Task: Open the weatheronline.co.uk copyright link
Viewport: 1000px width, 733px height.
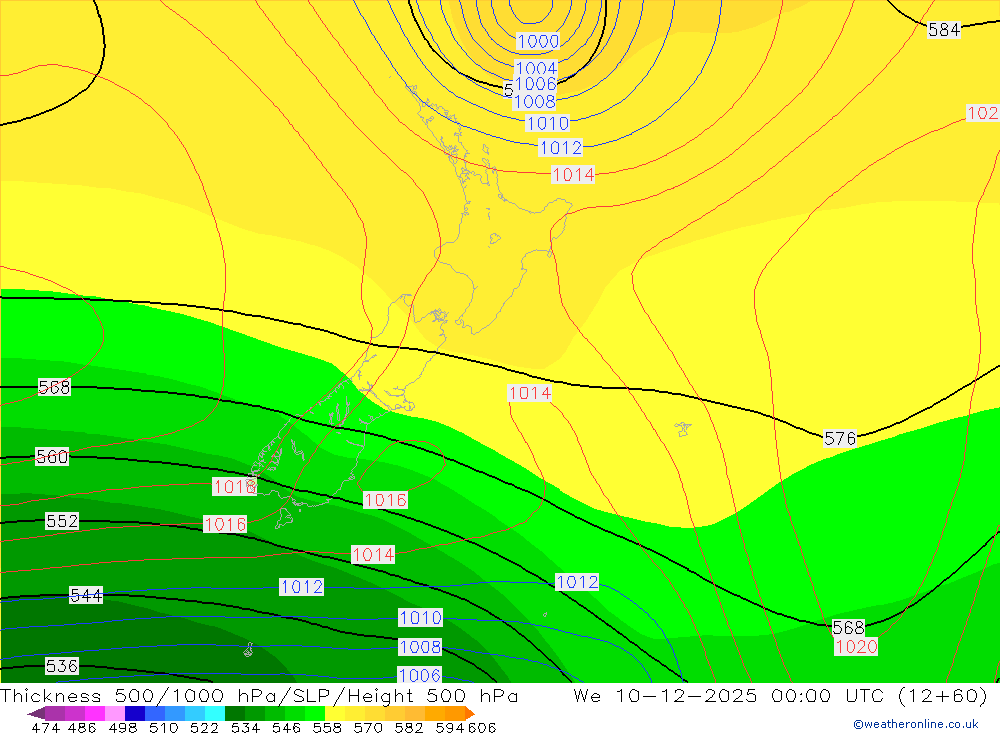Action: (x=916, y=724)
